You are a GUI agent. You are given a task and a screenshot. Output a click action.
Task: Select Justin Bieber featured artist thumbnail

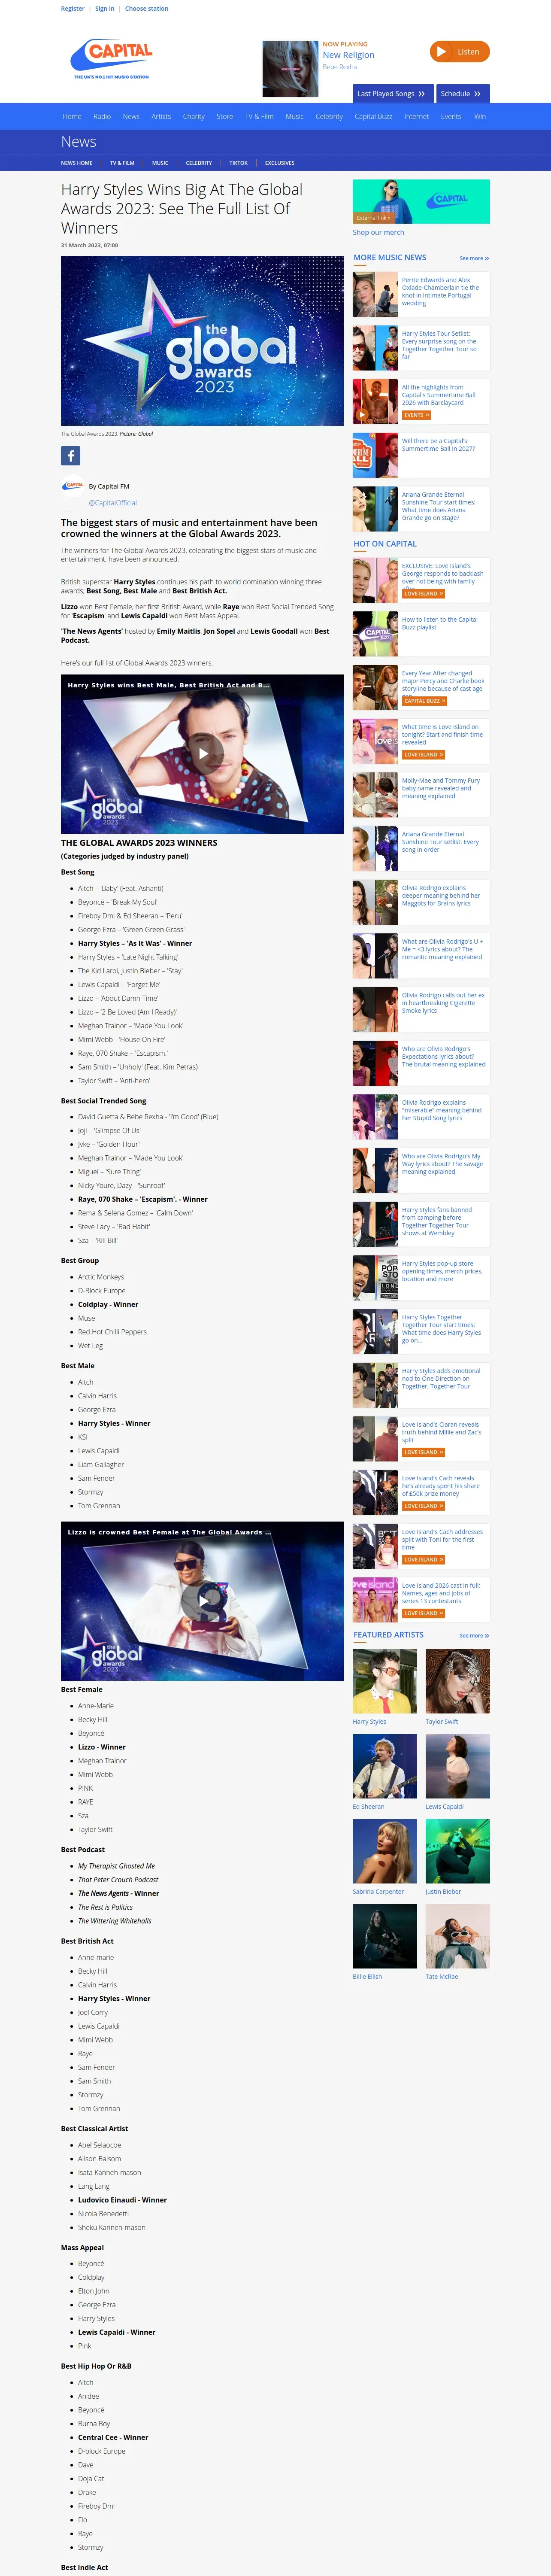pyautogui.click(x=458, y=1851)
